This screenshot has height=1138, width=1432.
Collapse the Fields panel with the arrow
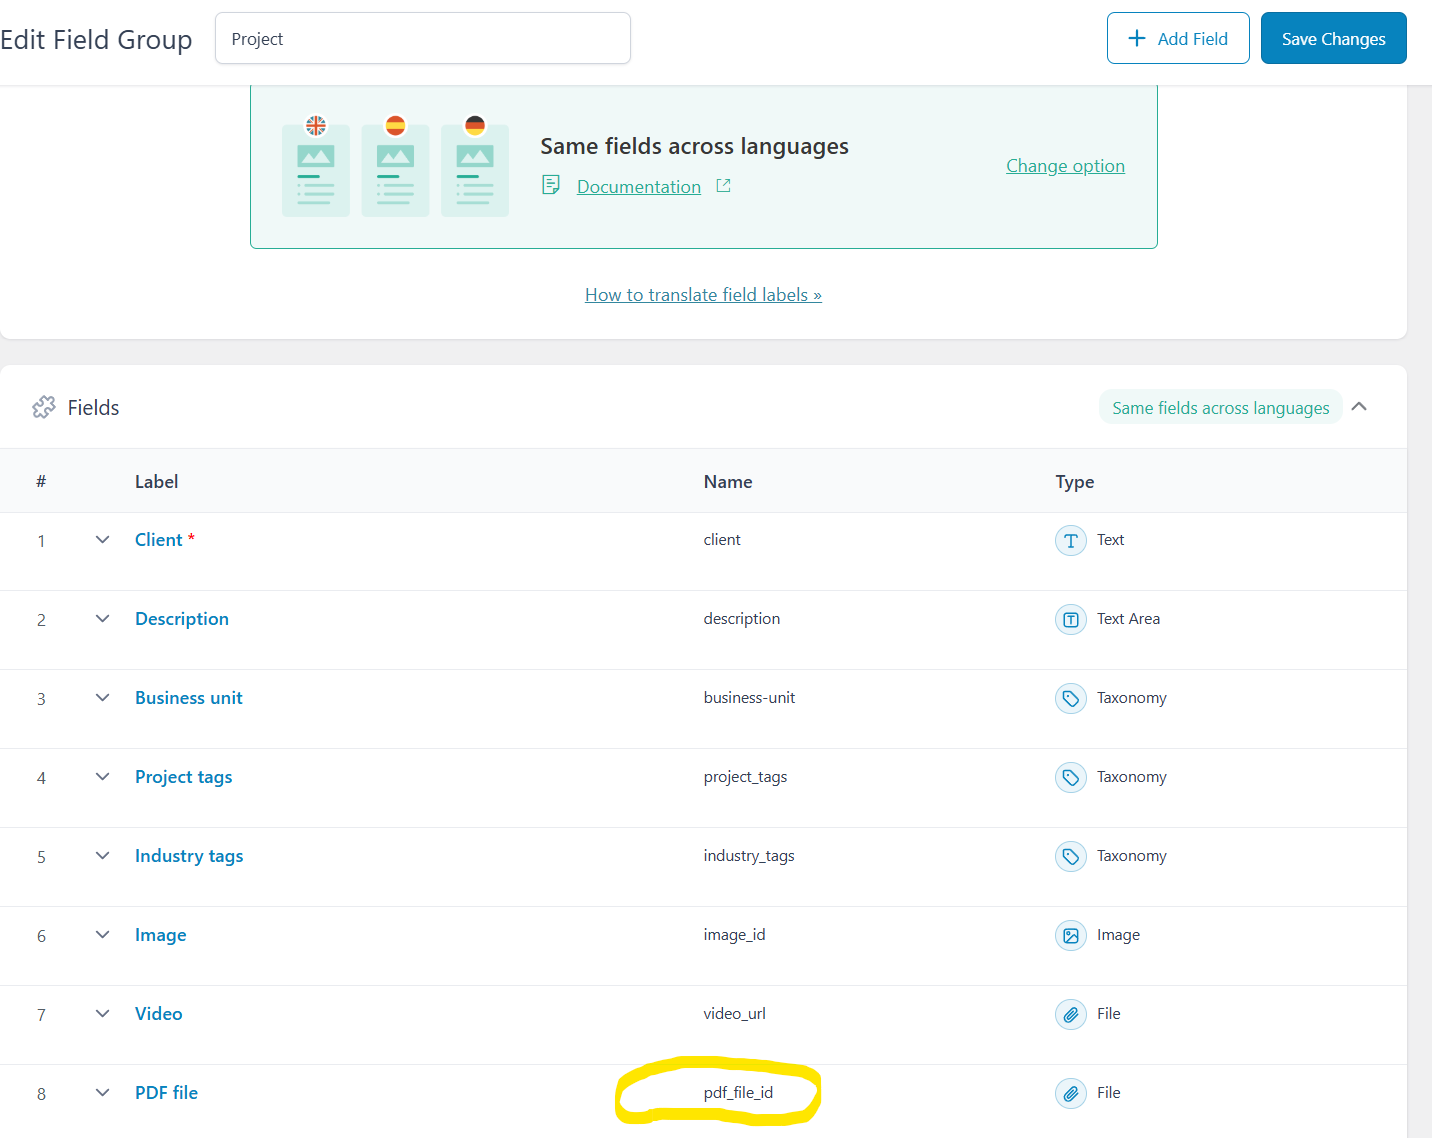[x=1359, y=407]
